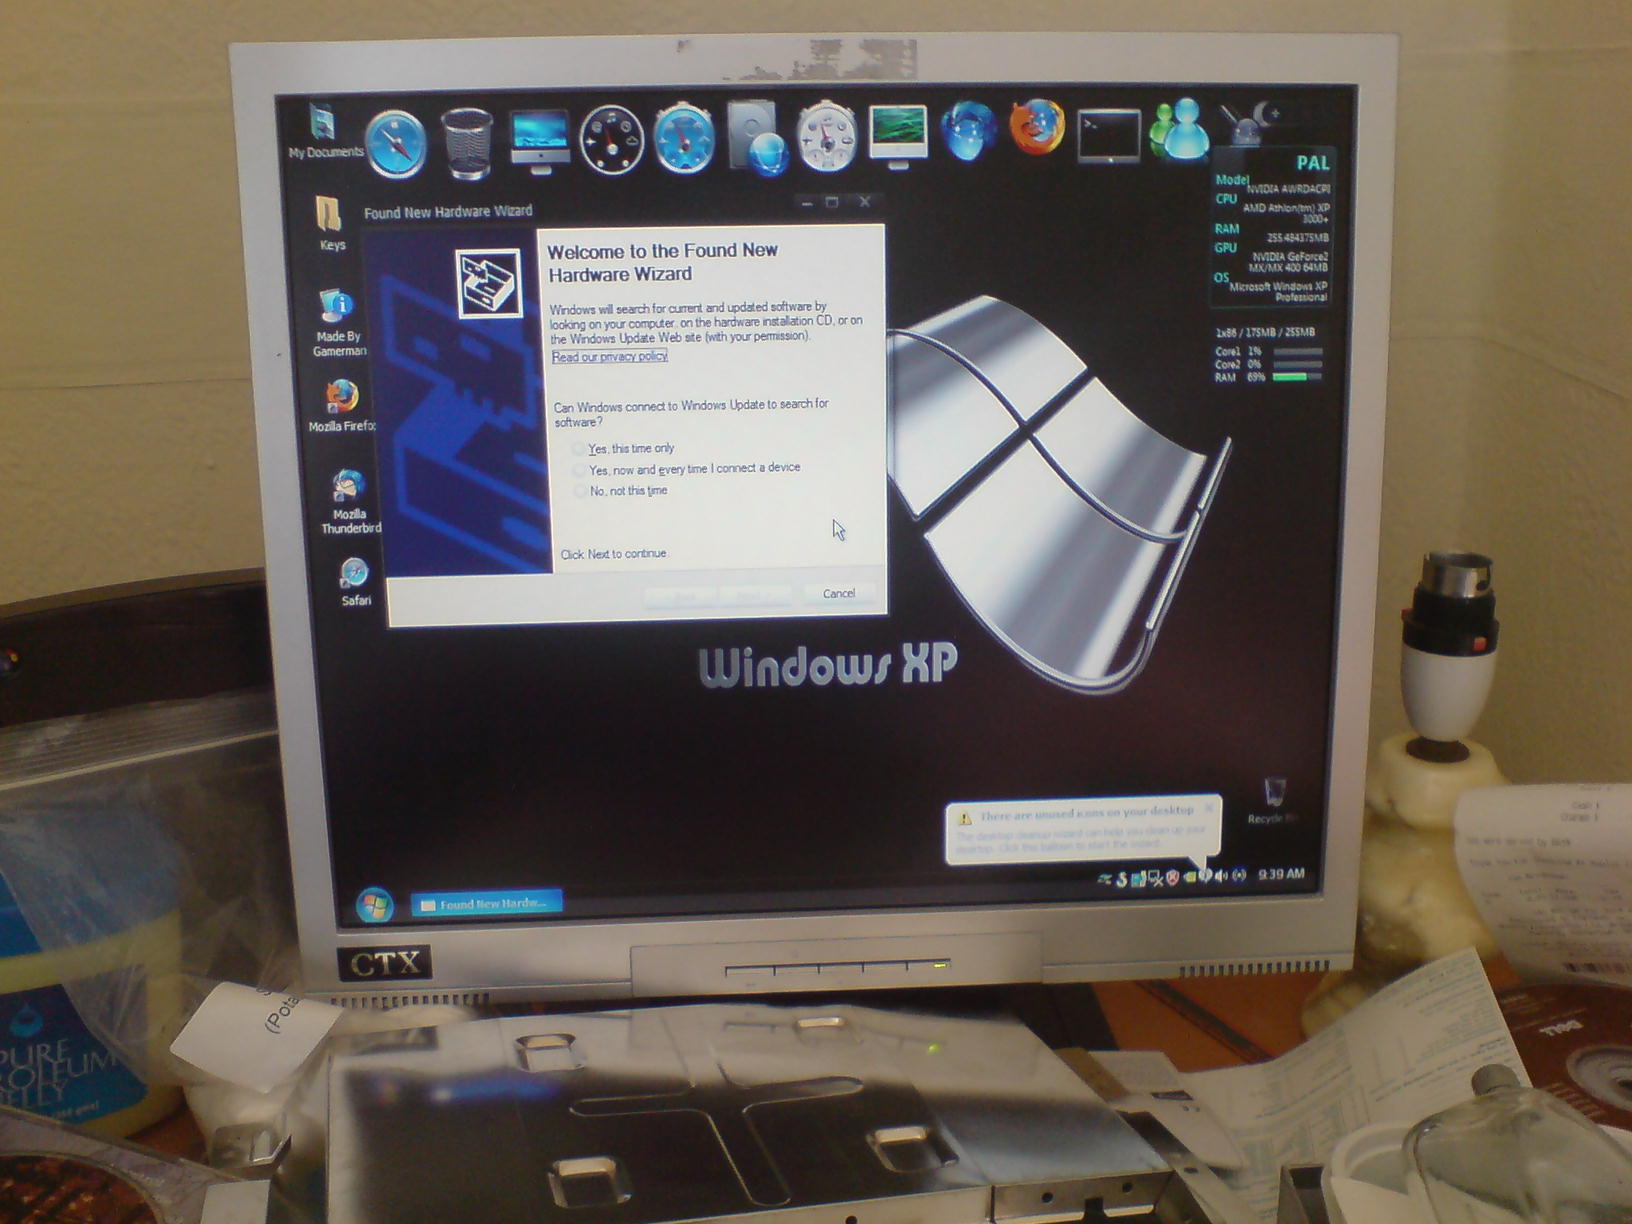Open the My Documents desktop icon
1632x1224 pixels.
coord(324,131)
